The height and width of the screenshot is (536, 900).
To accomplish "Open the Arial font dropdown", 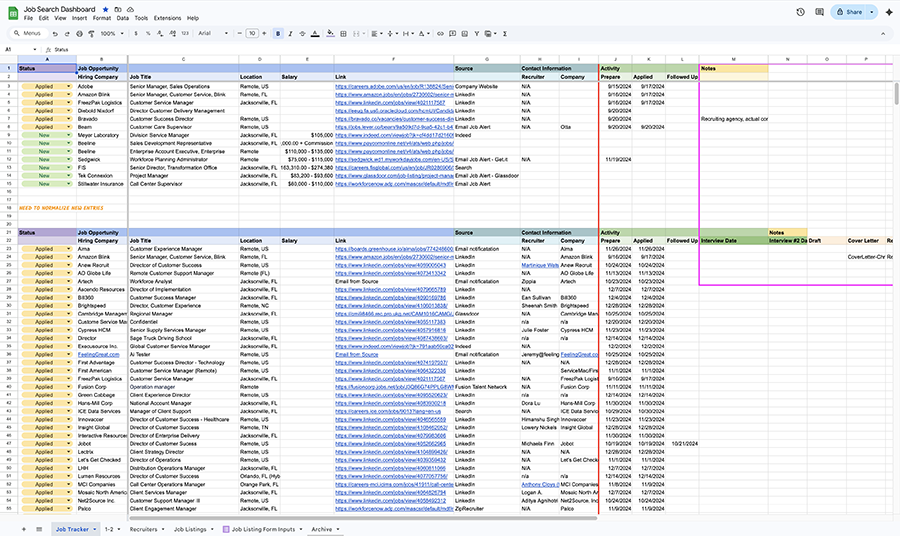I will coord(213,34).
